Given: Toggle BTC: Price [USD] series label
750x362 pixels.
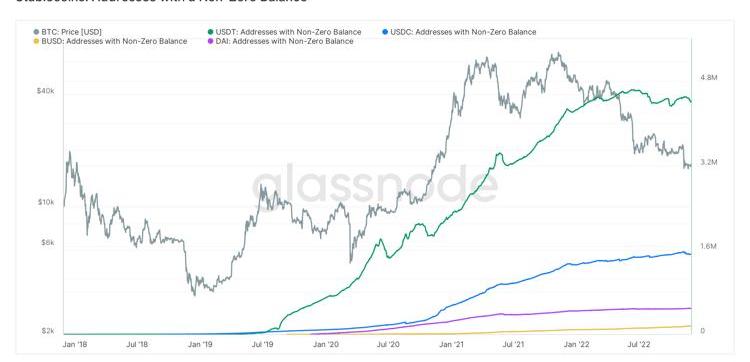Looking at the screenshot, I should [71, 32].
